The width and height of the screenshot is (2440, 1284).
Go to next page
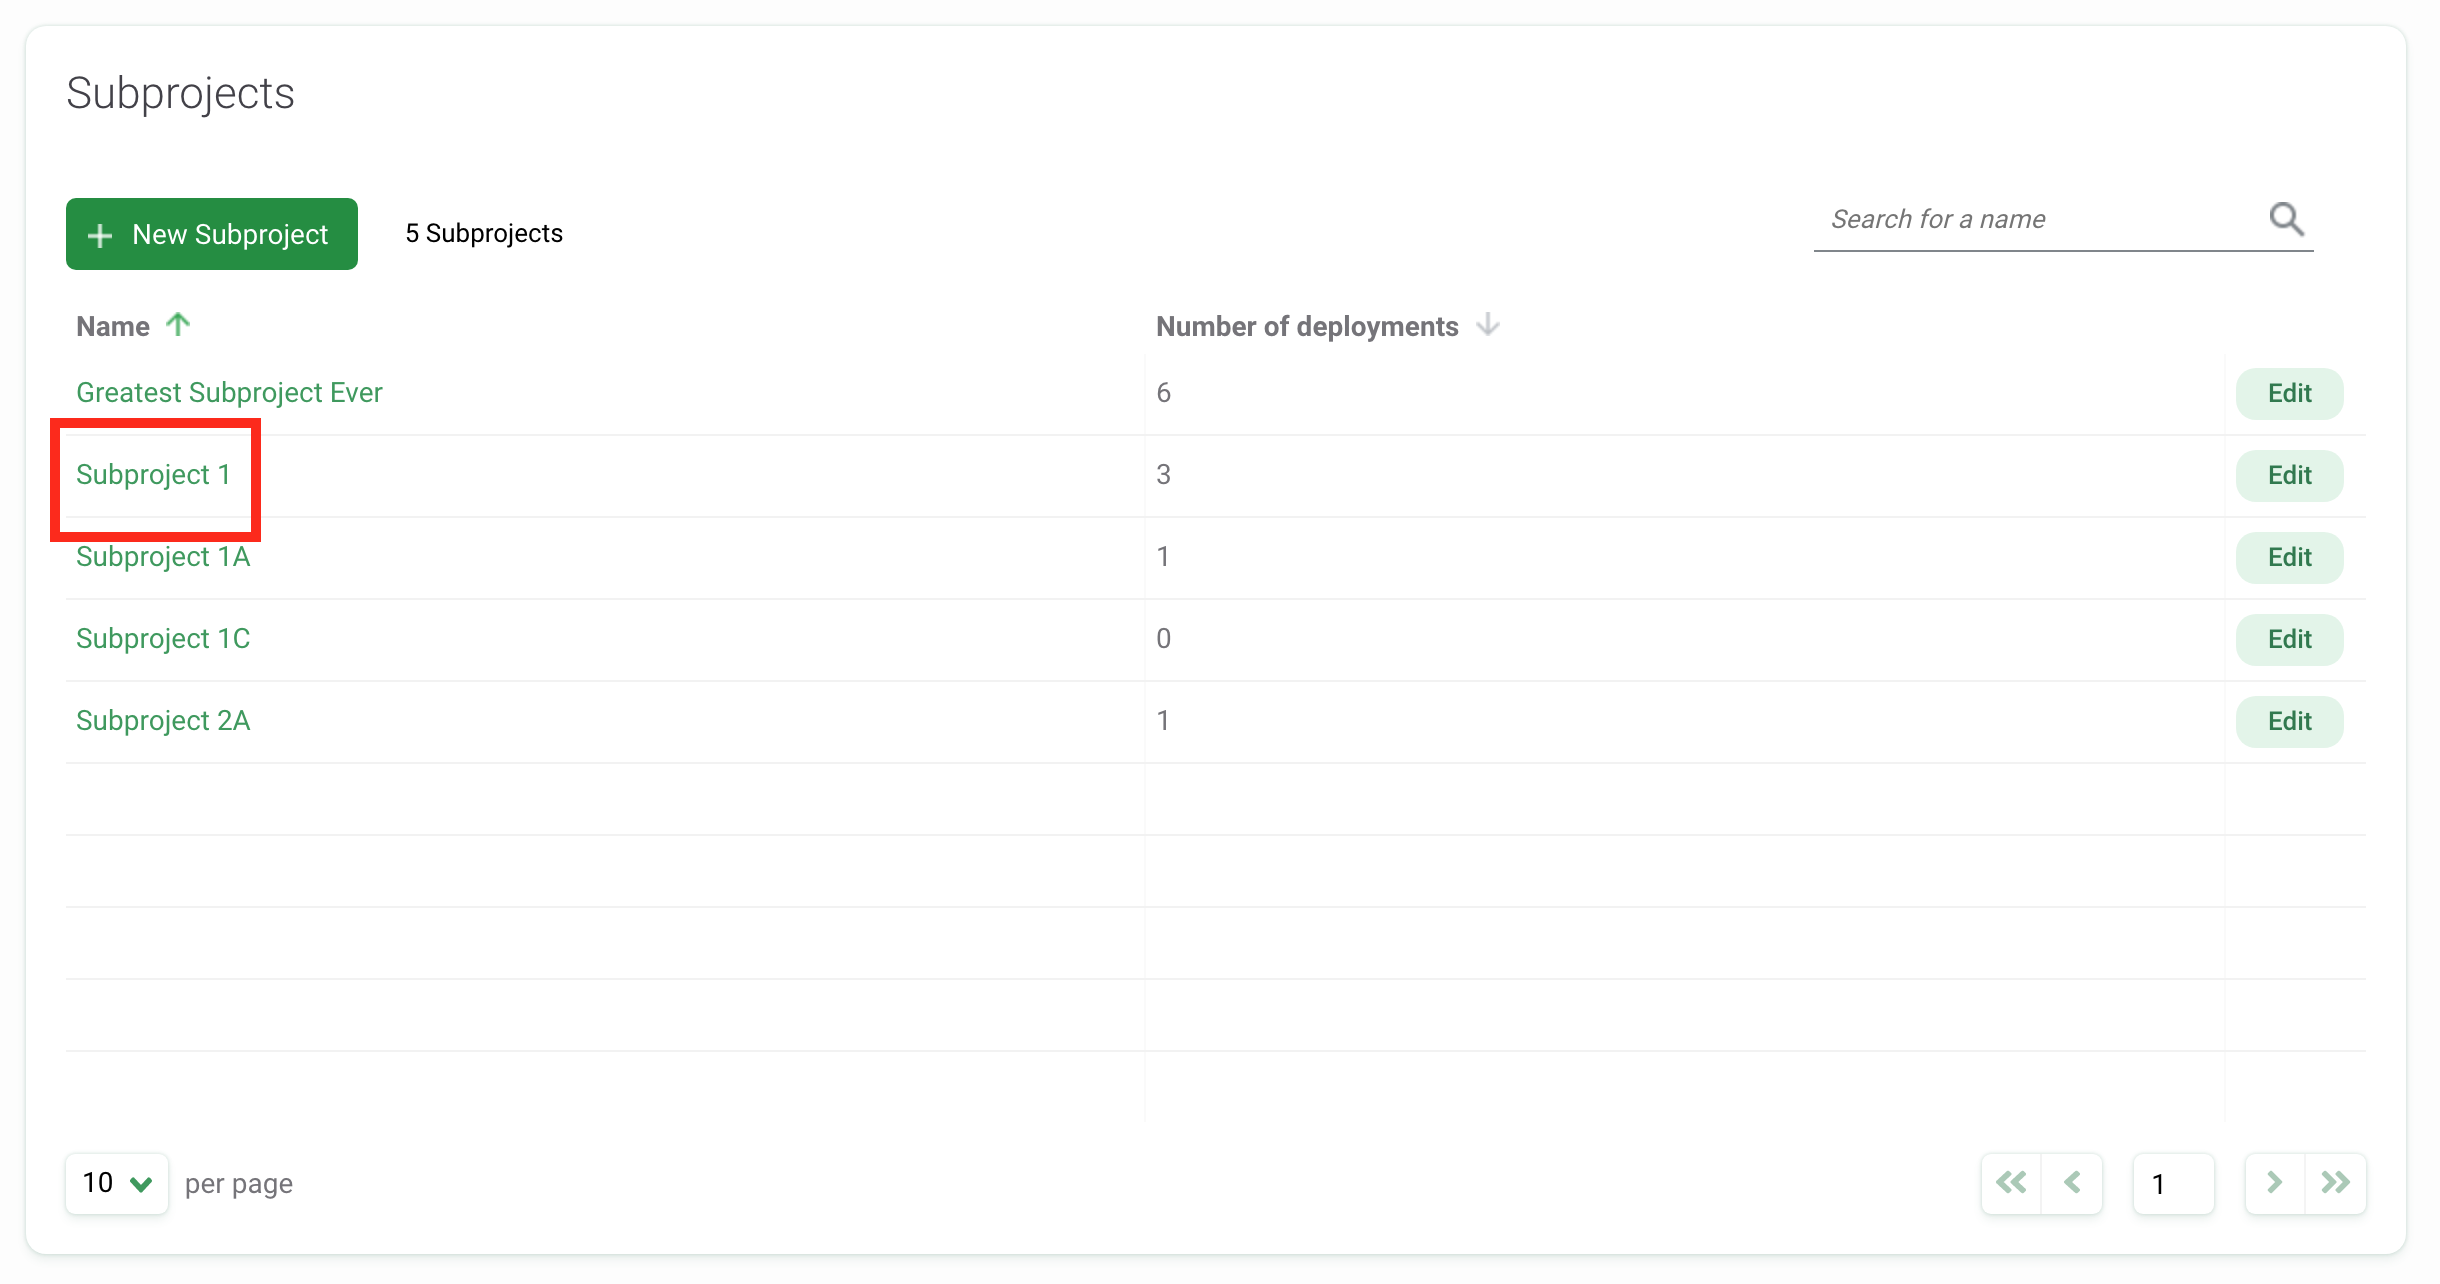point(2275,1183)
